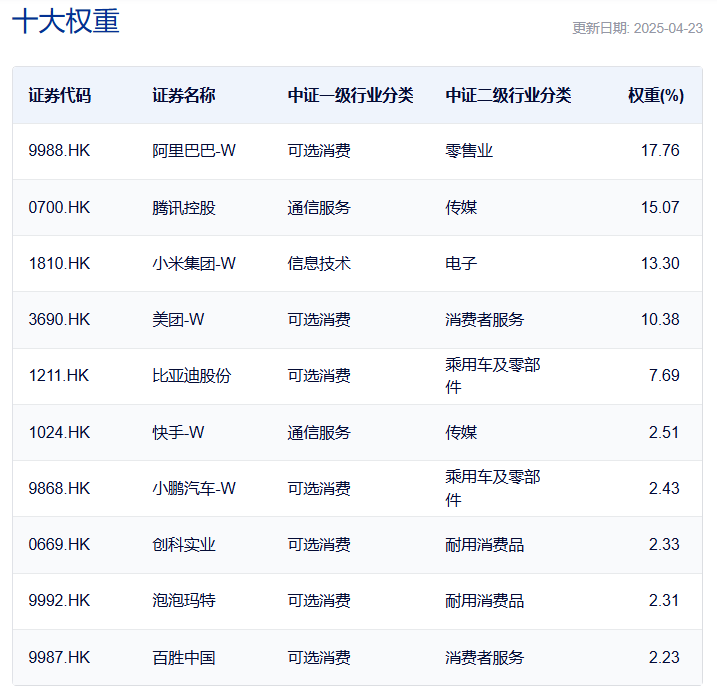Viewport: 717px width, 697px height.
Task: Click 信息技术 industry cell
Action: click(x=319, y=263)
